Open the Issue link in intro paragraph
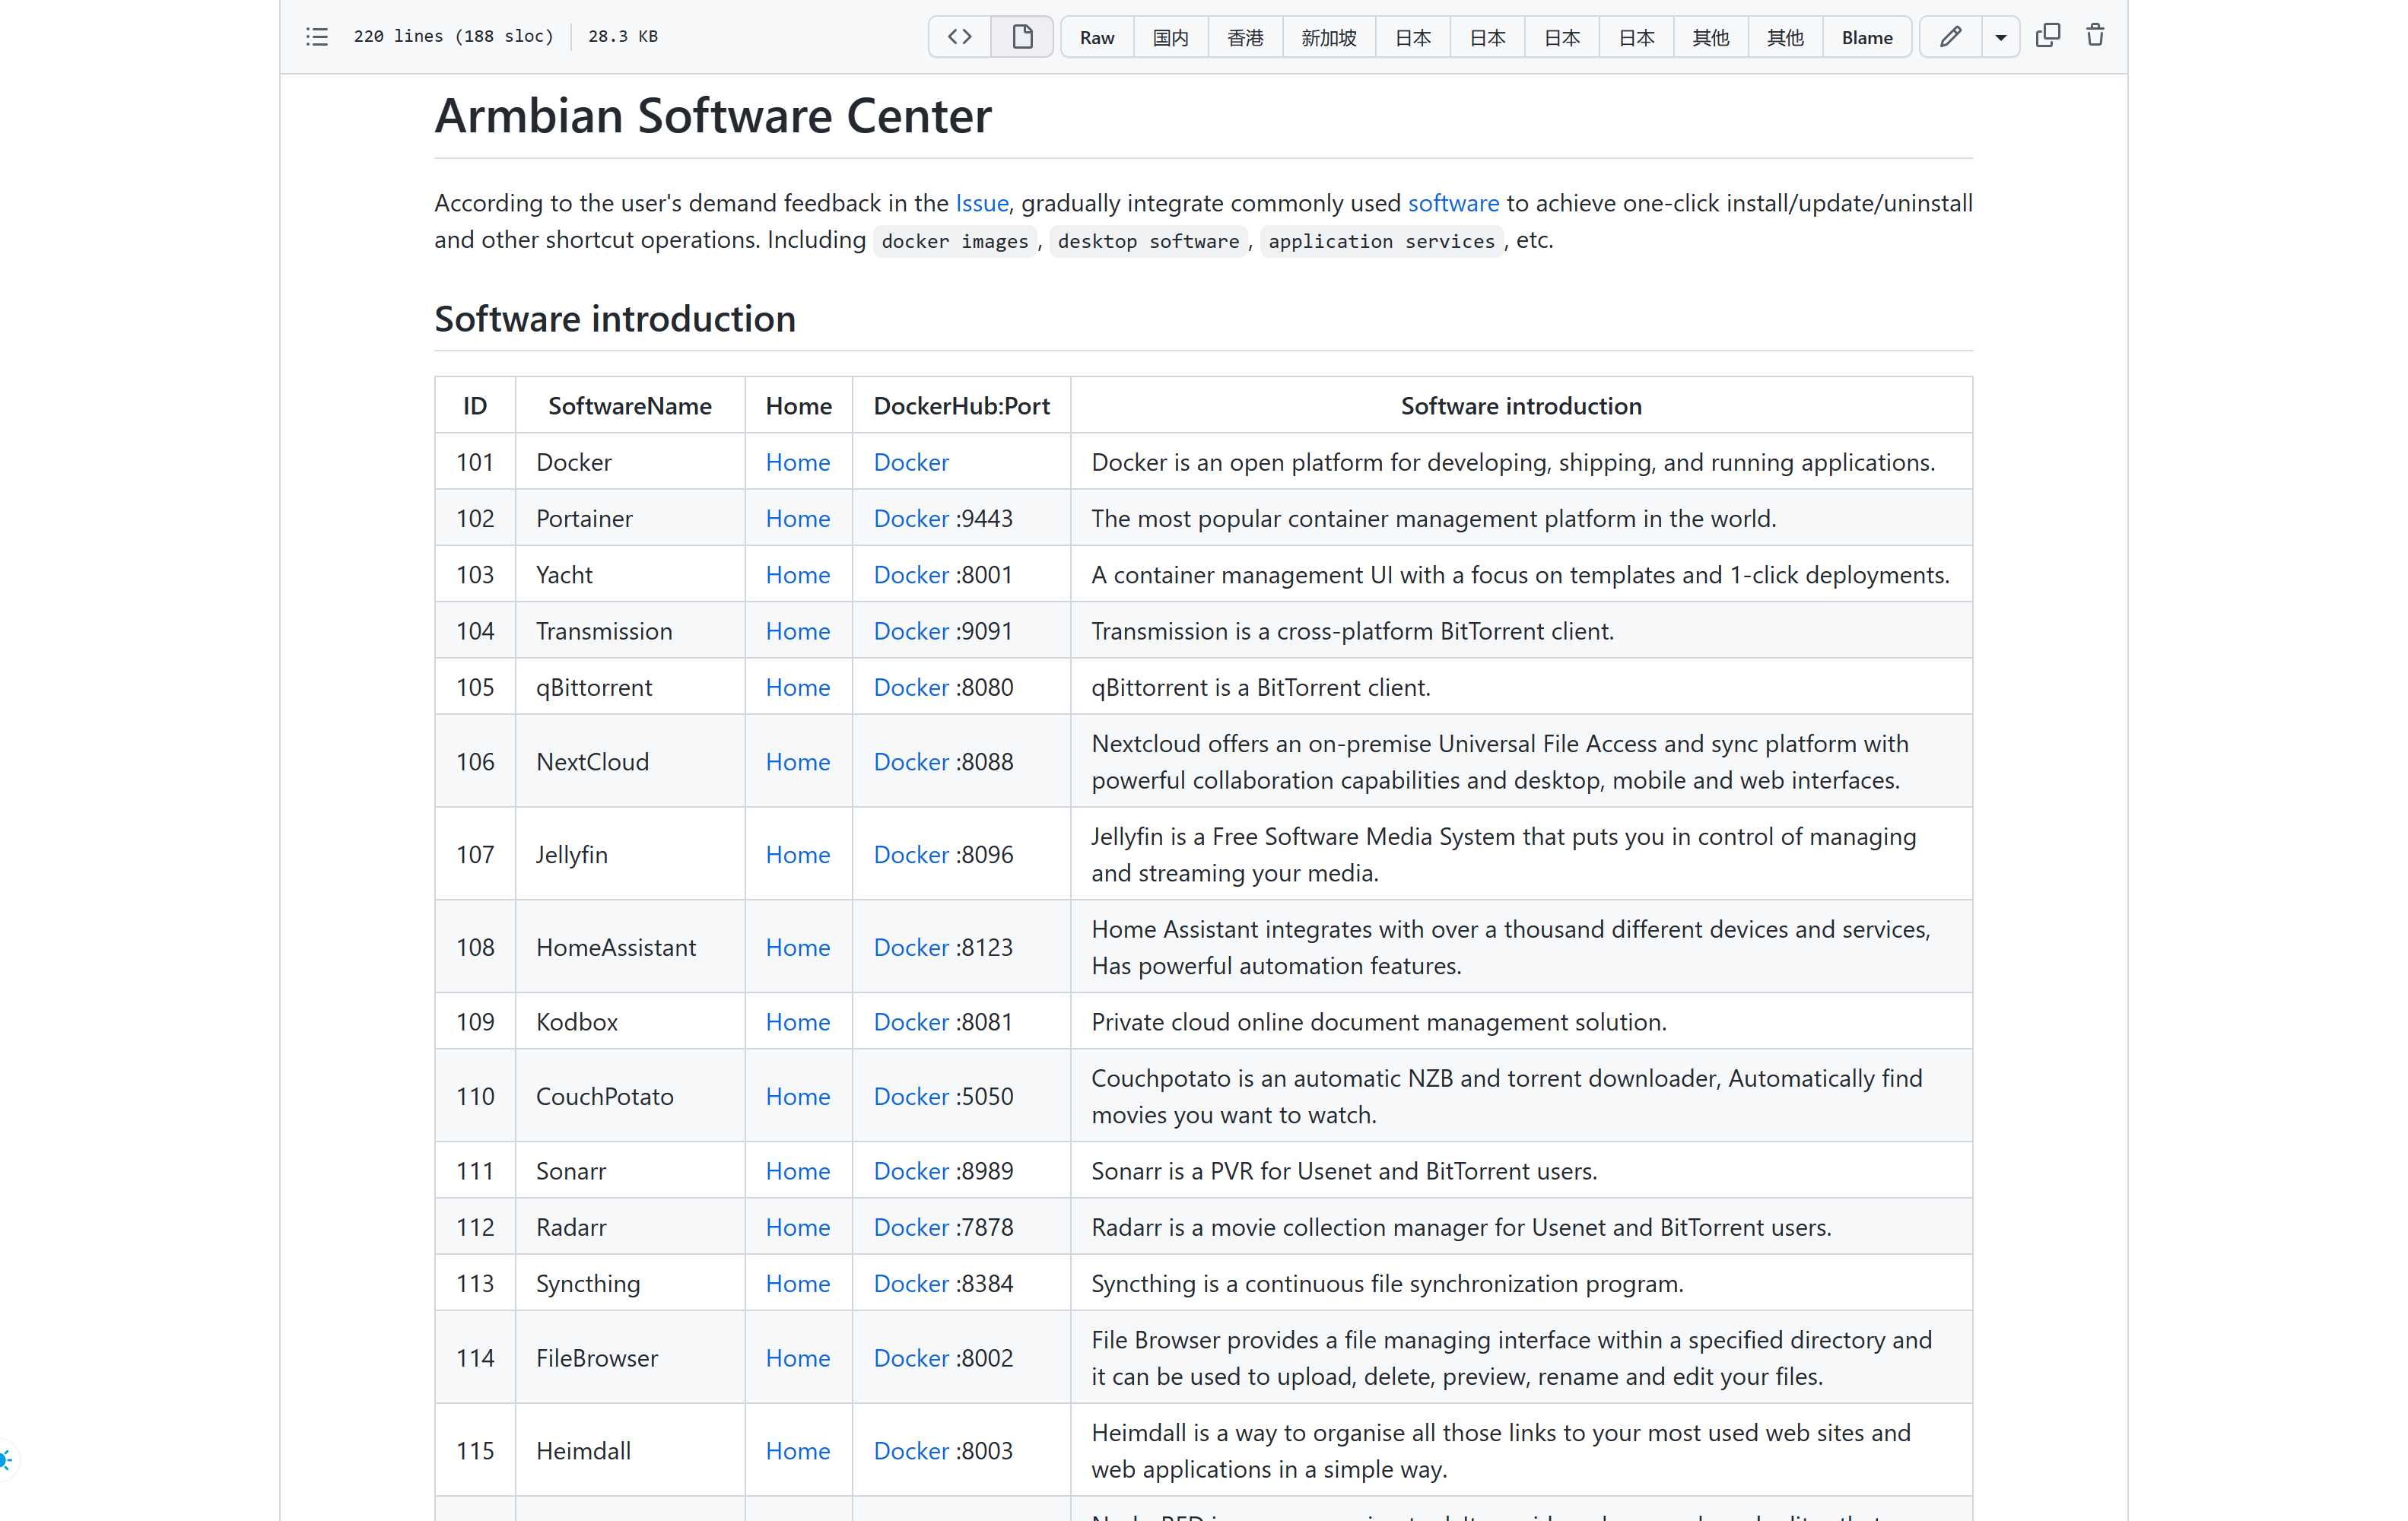This screenshot has width=2408, height=1521. (981, 203)
